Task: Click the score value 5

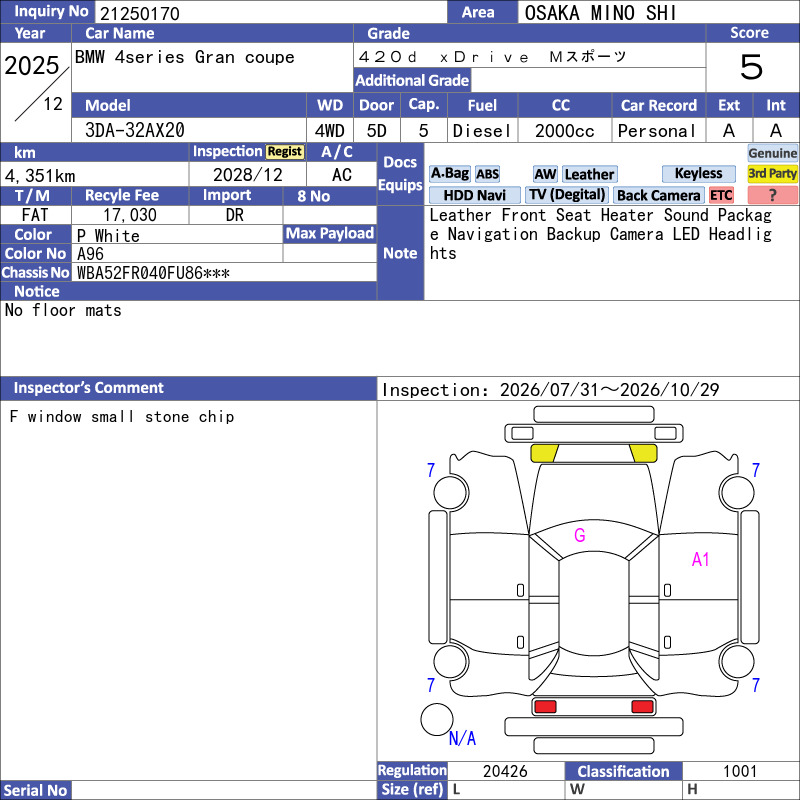Action: point(752,67)
